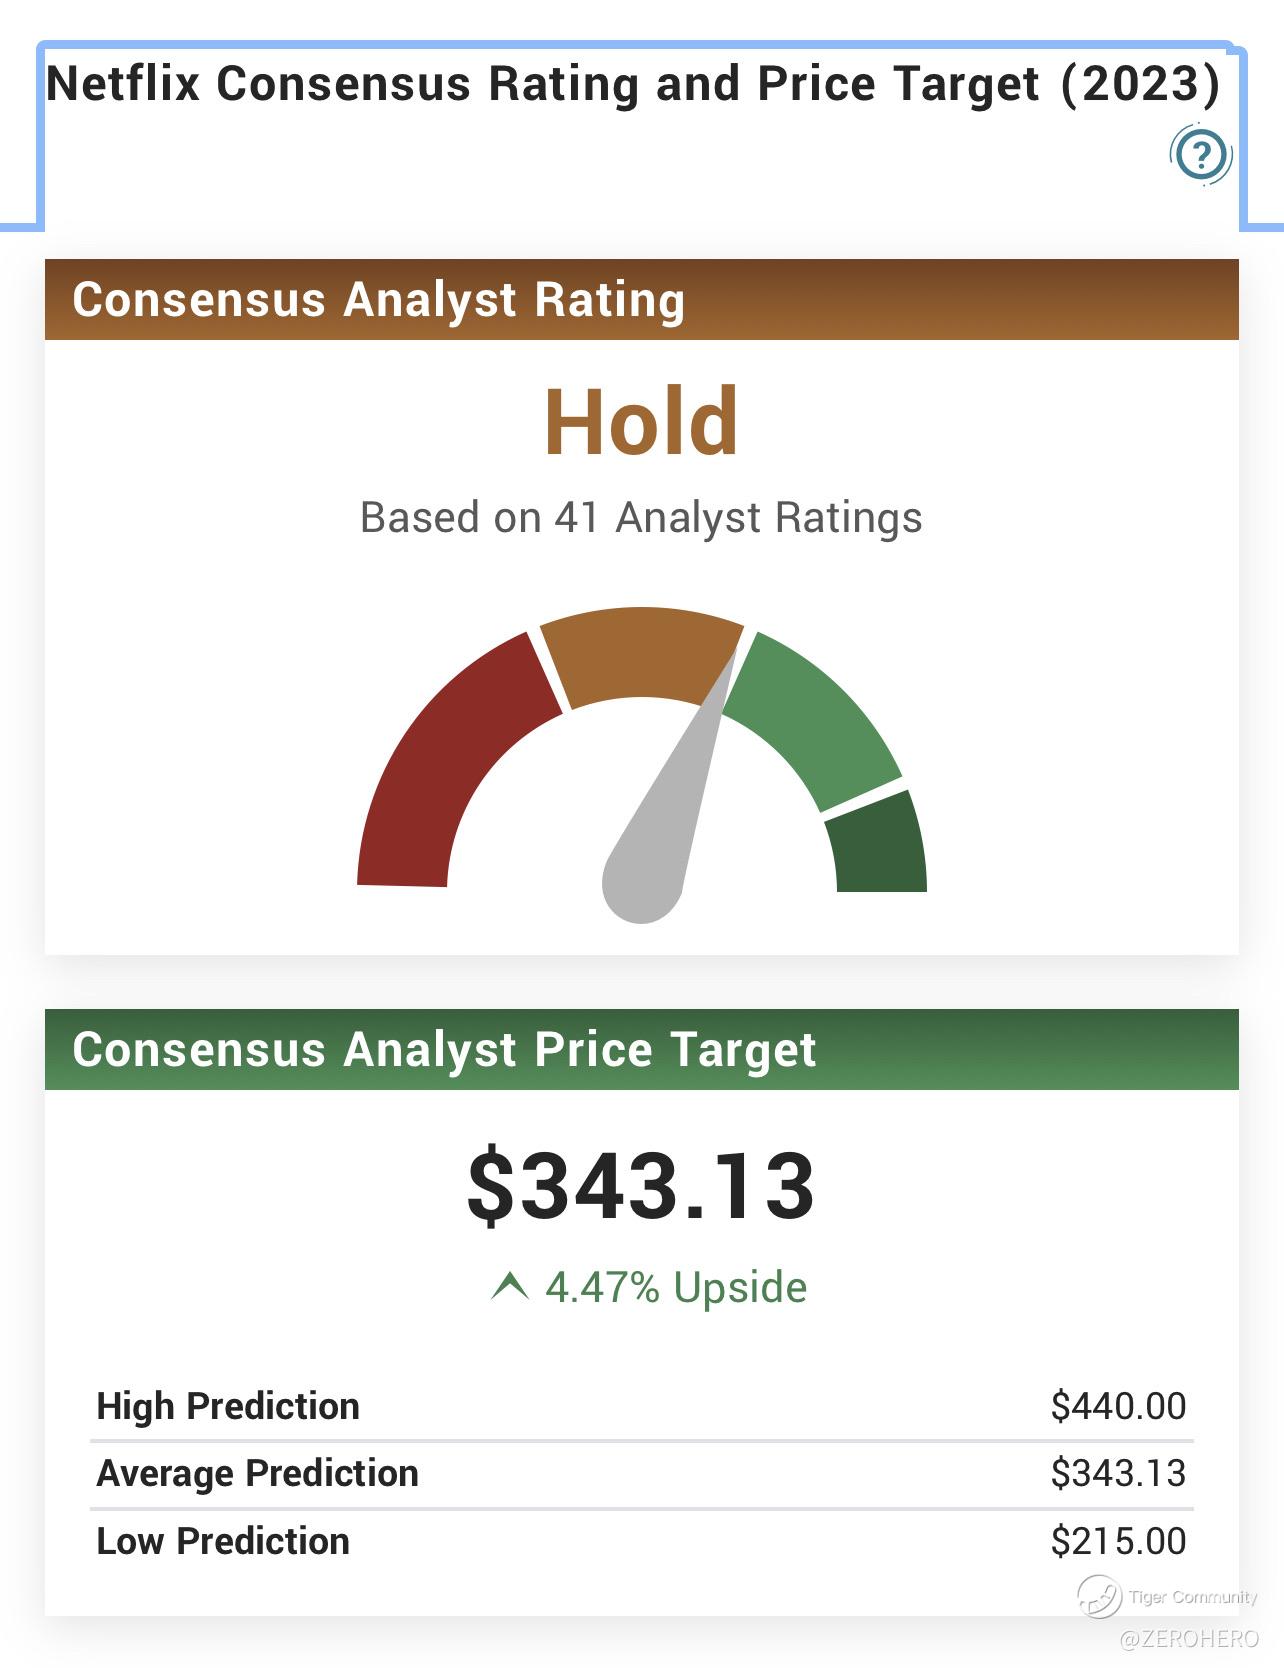Click the green upside arrow icon

click(x=510, y=1286)
